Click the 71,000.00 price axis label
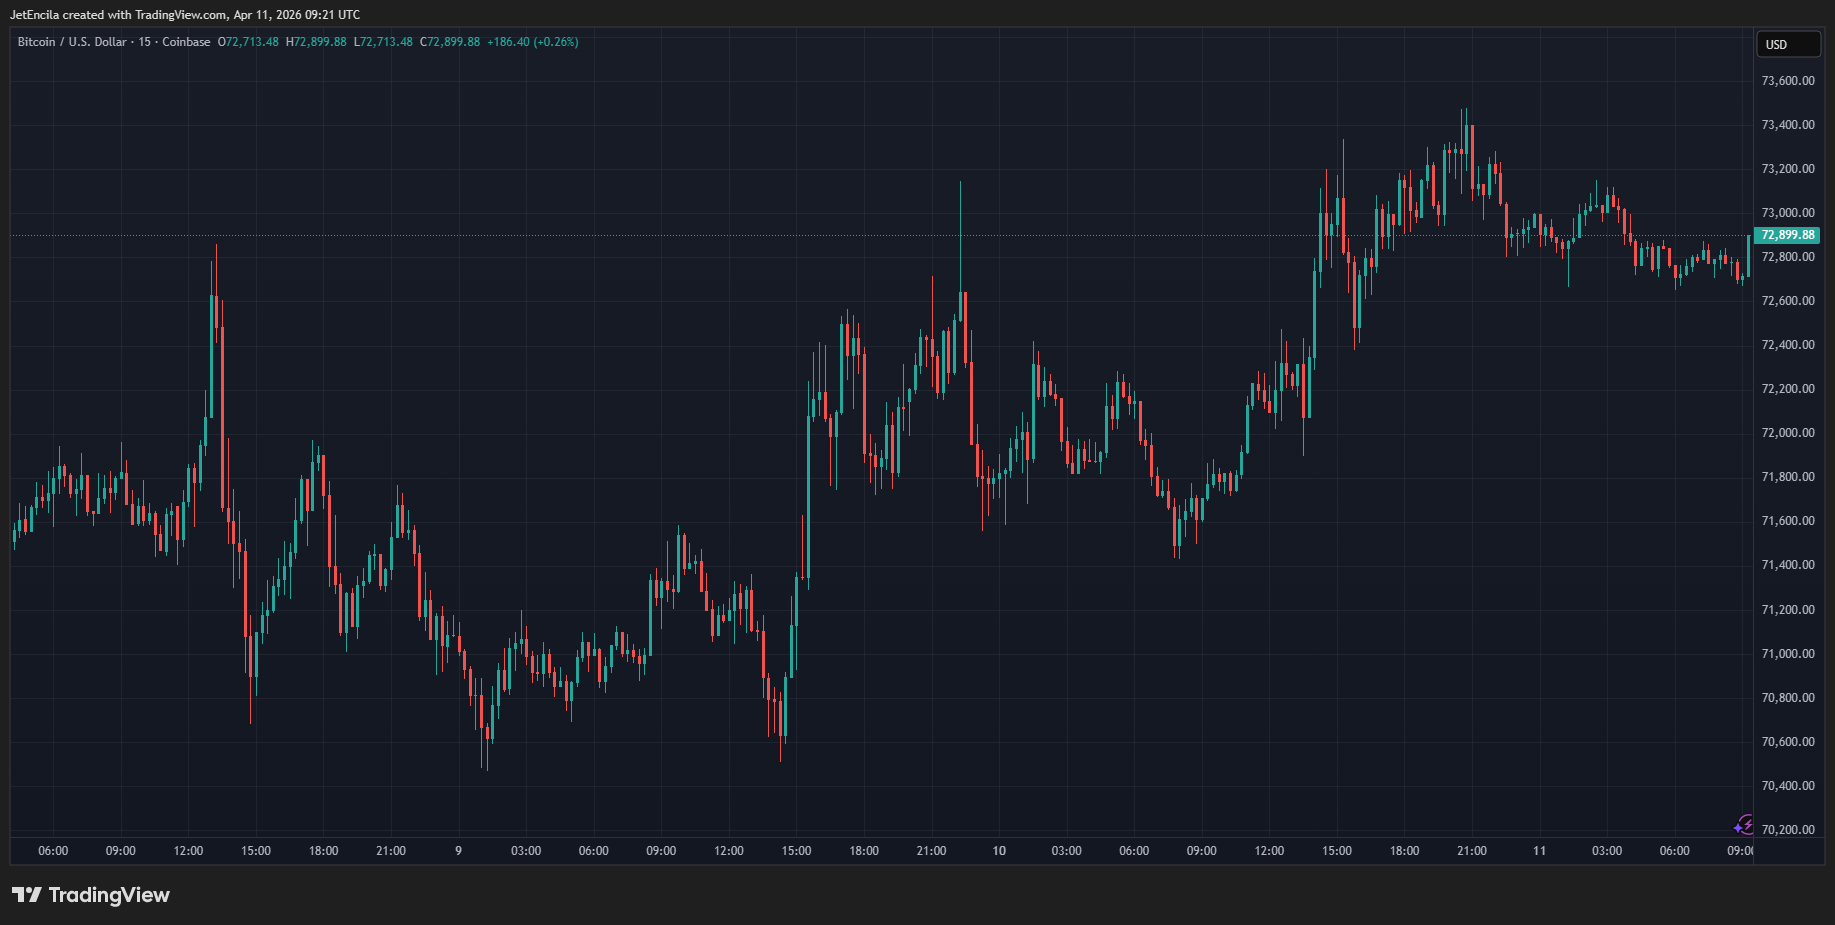This screenshot has width=1835, height=925. pos(1788,654)
